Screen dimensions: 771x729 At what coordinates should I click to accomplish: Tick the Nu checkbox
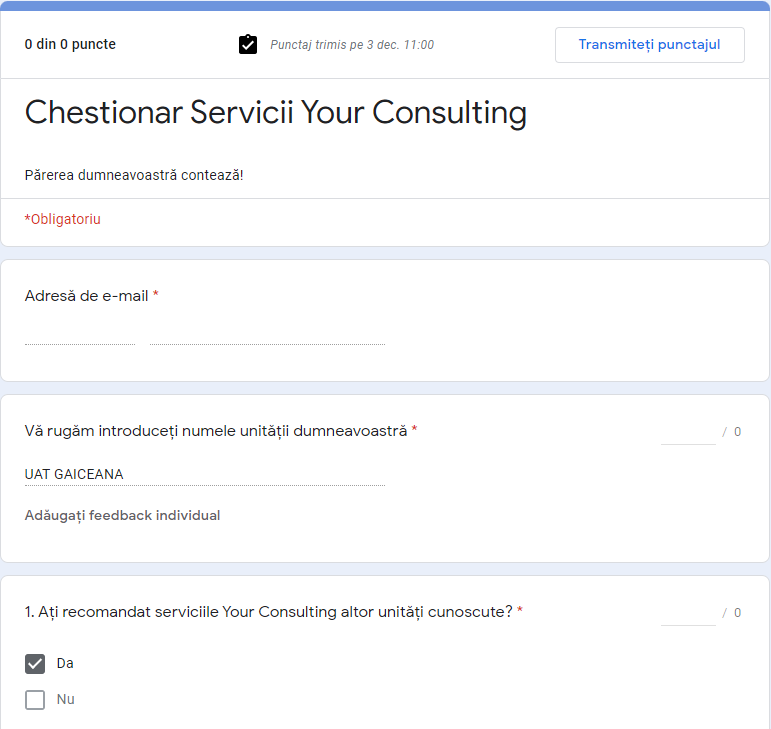tap(35, 700)
